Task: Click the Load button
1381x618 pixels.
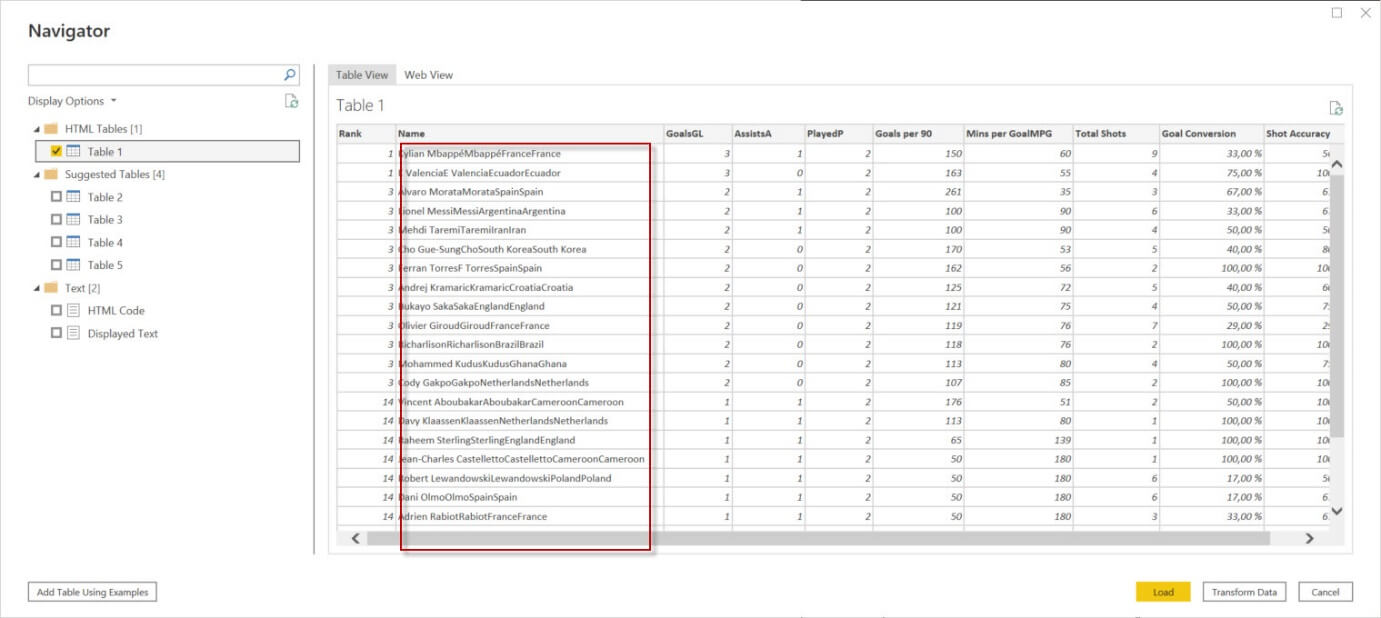Action: click(x=1163, y=592)
